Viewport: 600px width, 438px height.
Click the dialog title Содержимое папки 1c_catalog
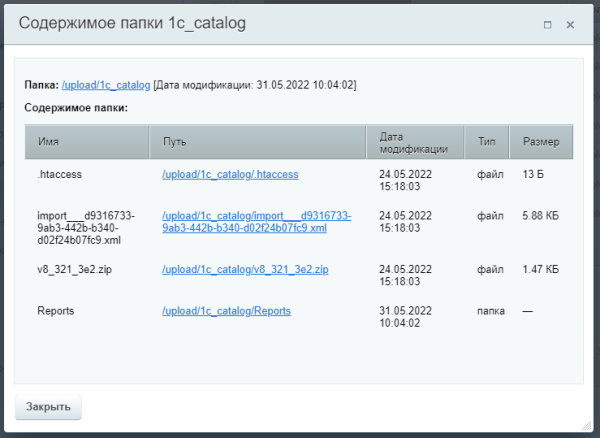click(133, 23)
